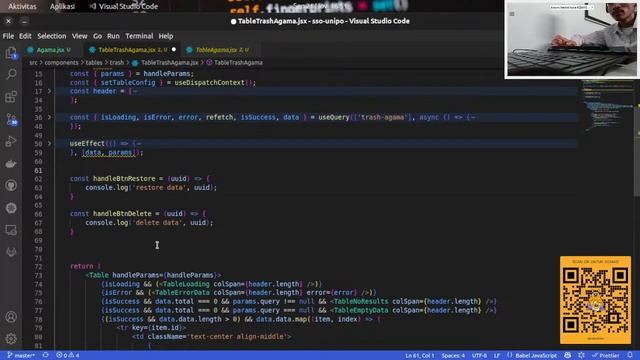This screenshot has height=360, width=640.
Task: Click handleBtnDelete on line 66
Action: [x=122, y=213]
